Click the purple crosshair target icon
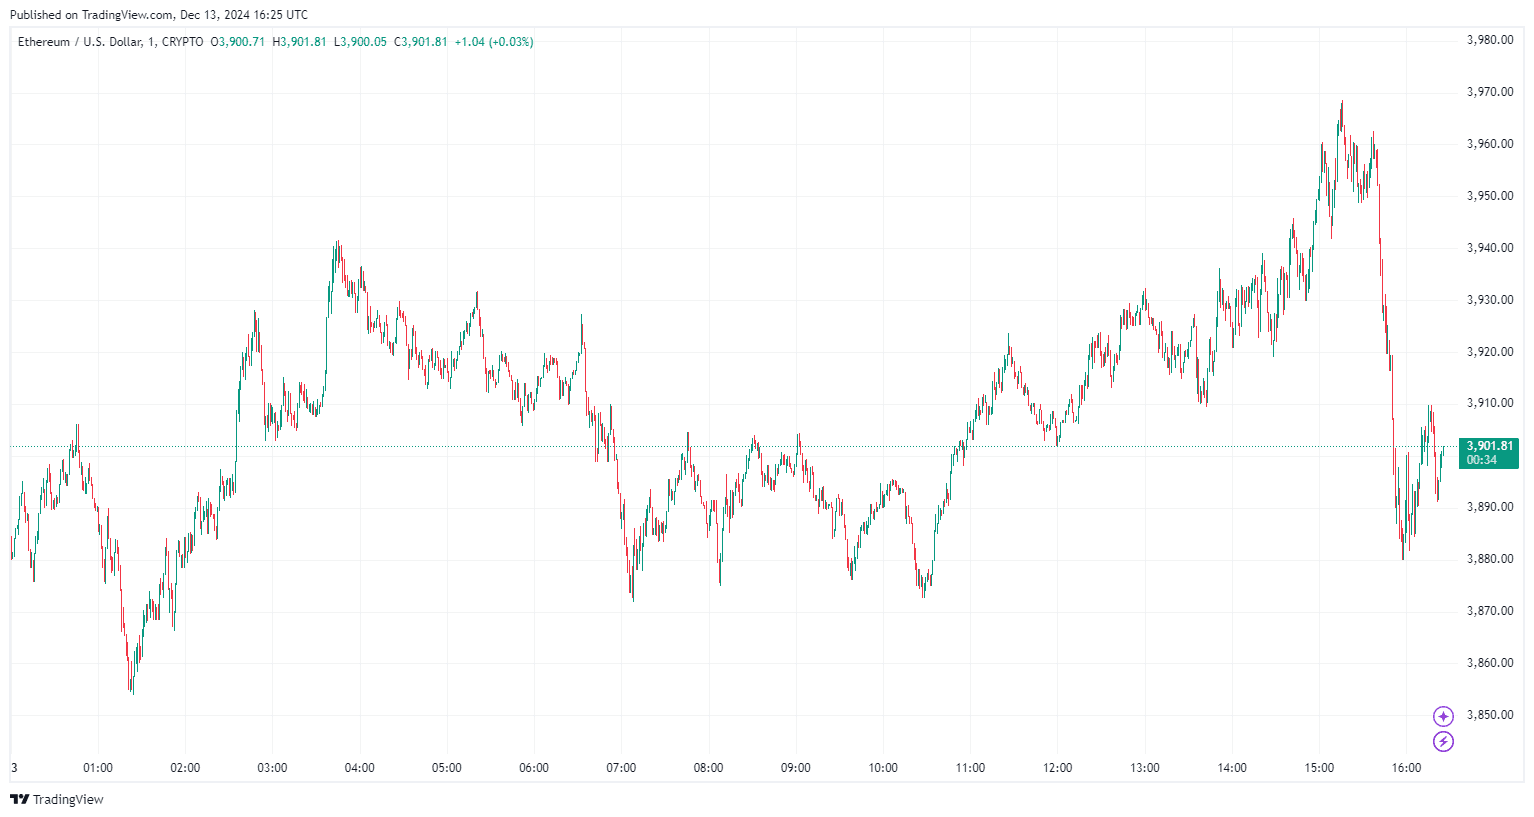 click(x=1443, y=716)
